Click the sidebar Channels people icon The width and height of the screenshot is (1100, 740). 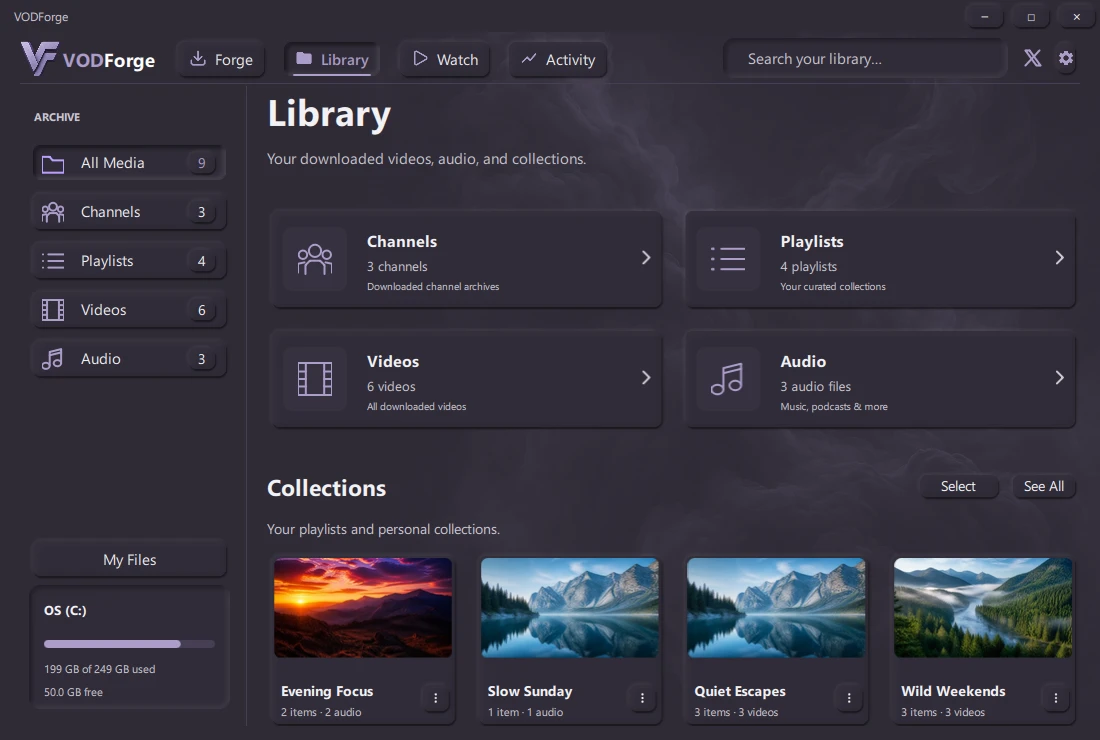53,213
